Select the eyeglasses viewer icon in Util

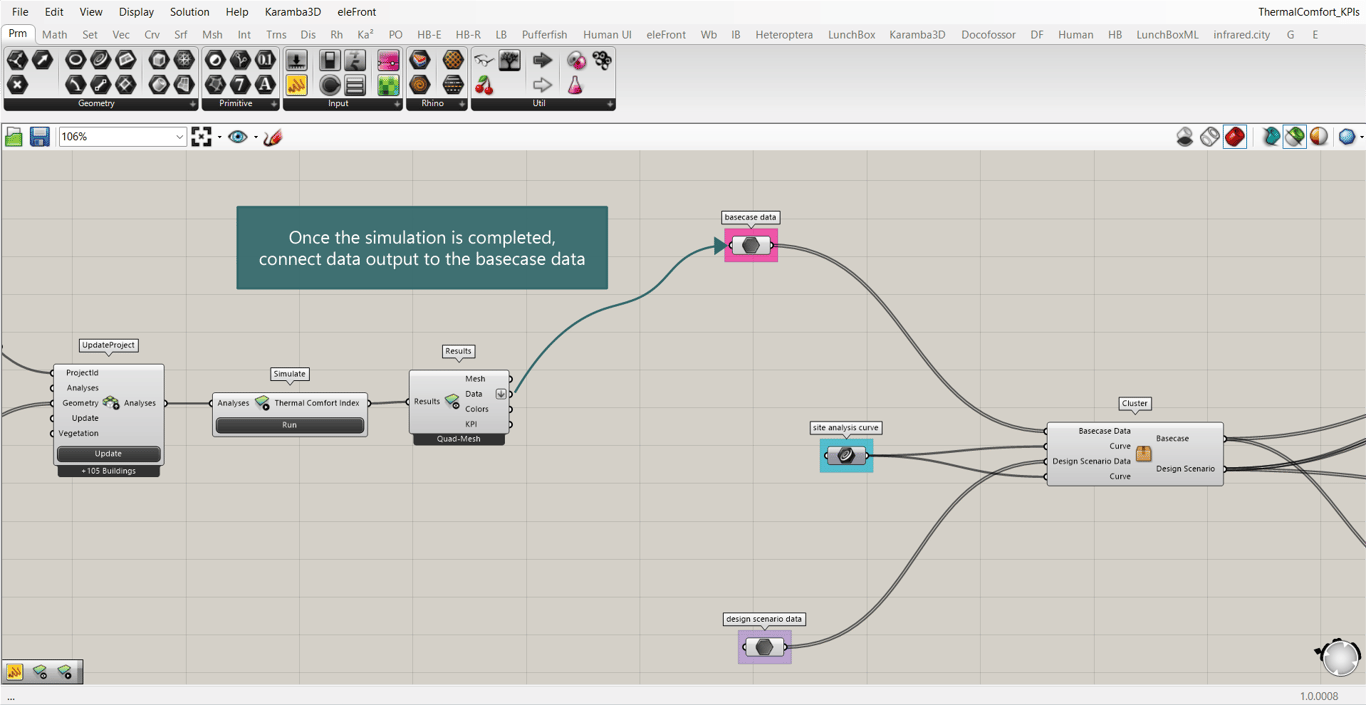pyautogui.click(x=484, y=60)
